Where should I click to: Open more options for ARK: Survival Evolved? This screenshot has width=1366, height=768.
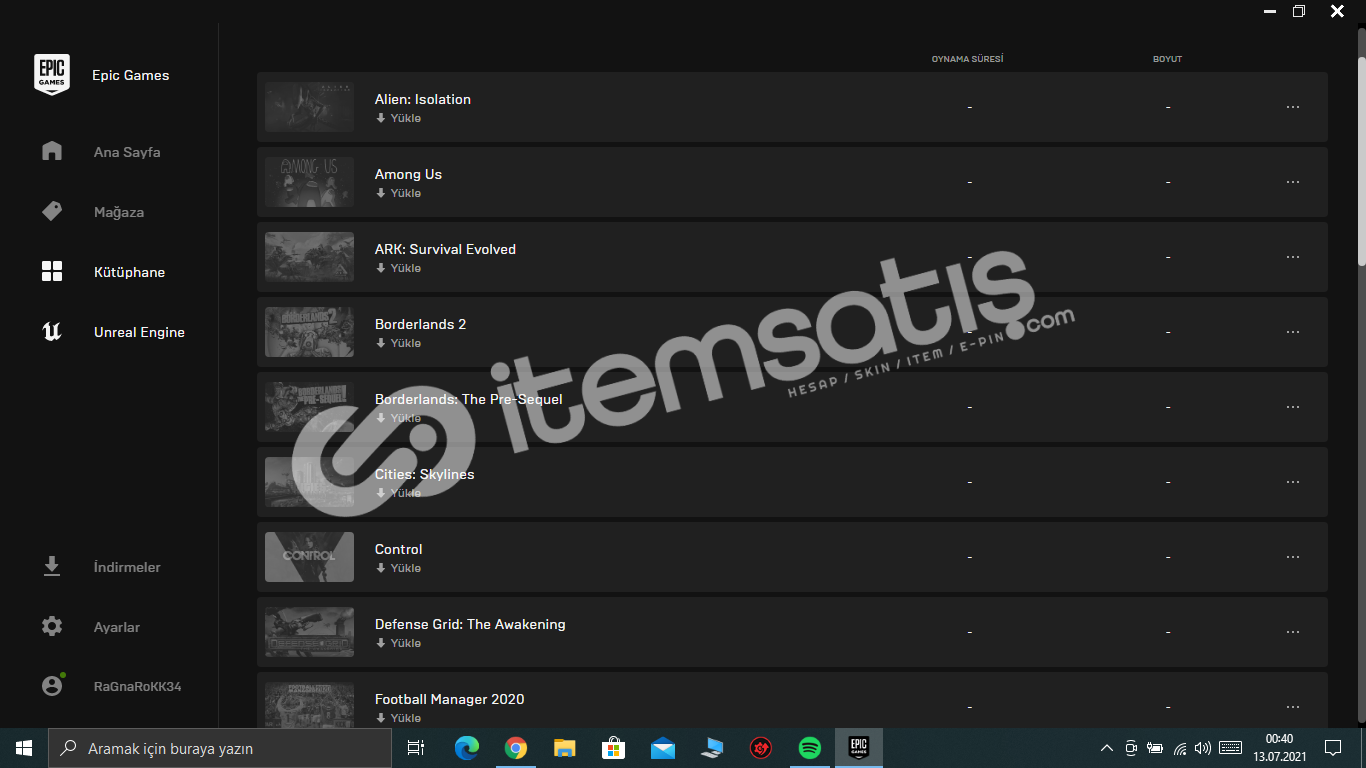tap(1293, 257)
